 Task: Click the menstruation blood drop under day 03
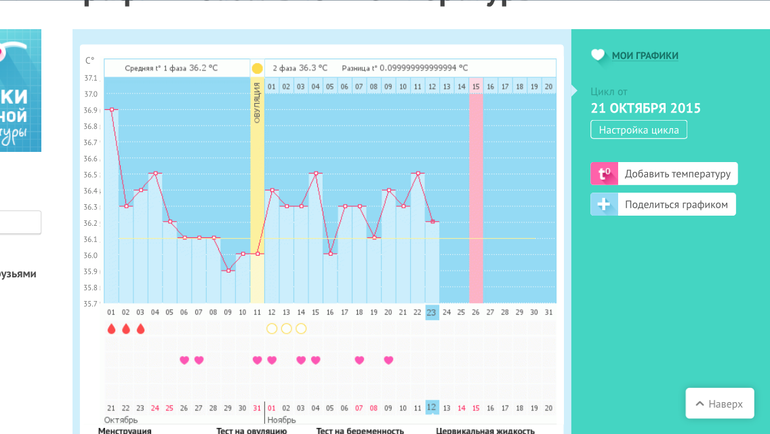coord(140,328)
